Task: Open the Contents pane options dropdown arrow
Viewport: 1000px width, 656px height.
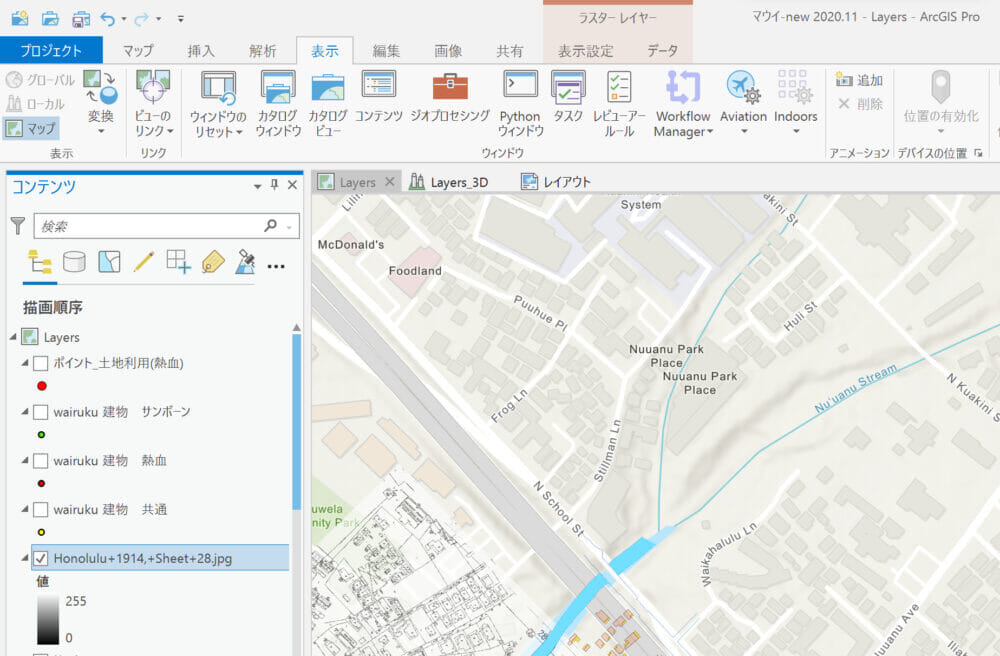Action: 258,186
